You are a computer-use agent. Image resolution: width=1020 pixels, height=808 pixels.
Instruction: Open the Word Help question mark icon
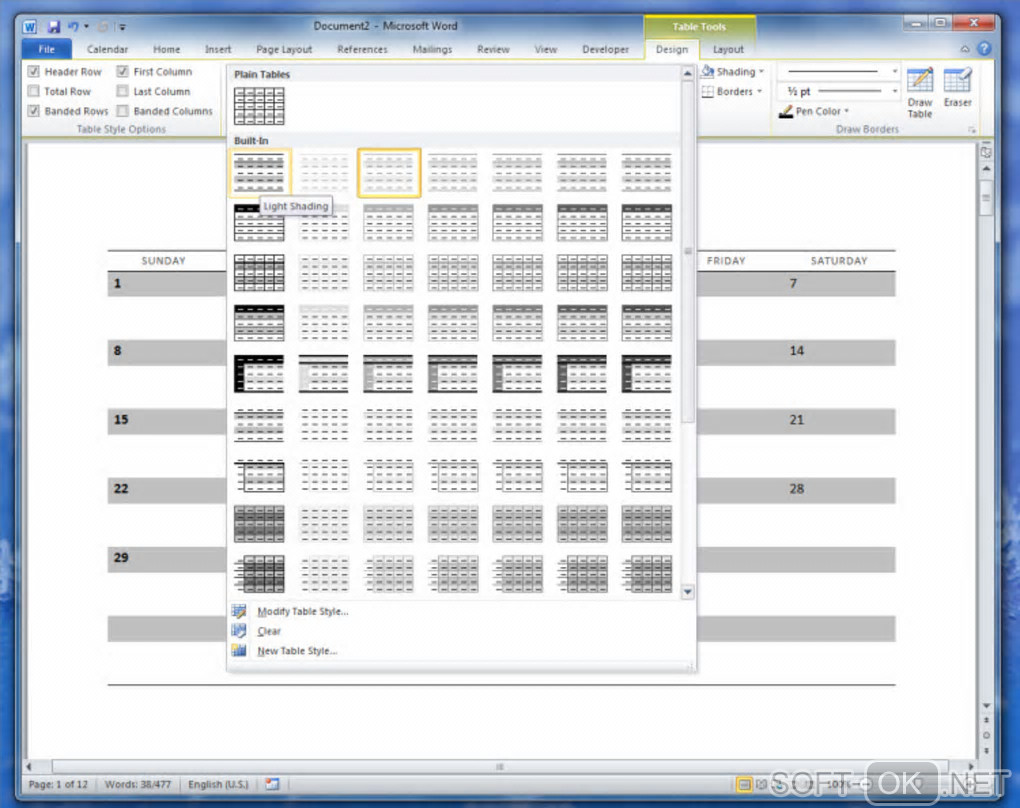pos(984,49)
